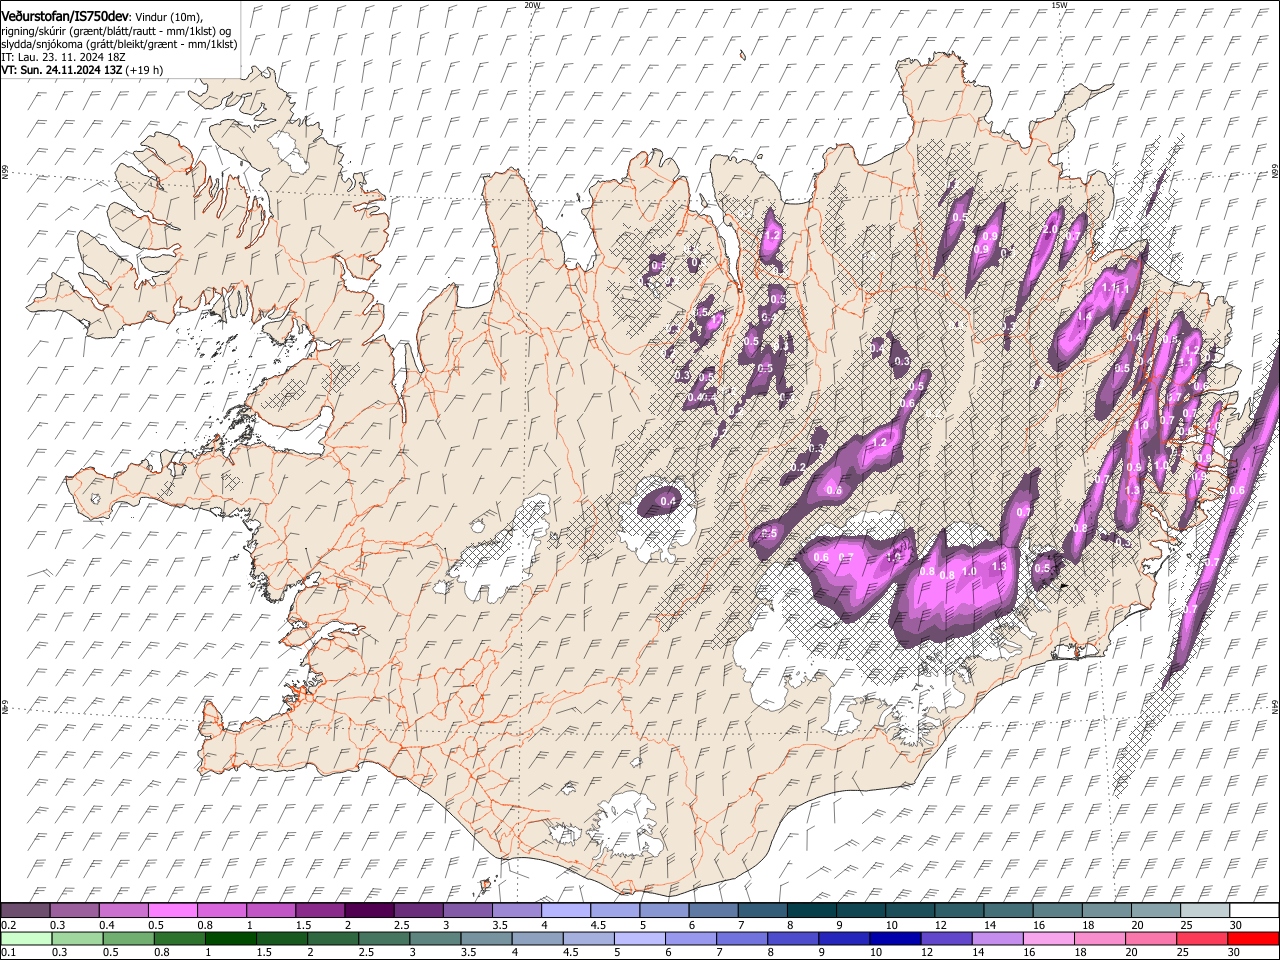Pick the grey-blue swatch above lower-row 3.5

(x=487, y=938)
